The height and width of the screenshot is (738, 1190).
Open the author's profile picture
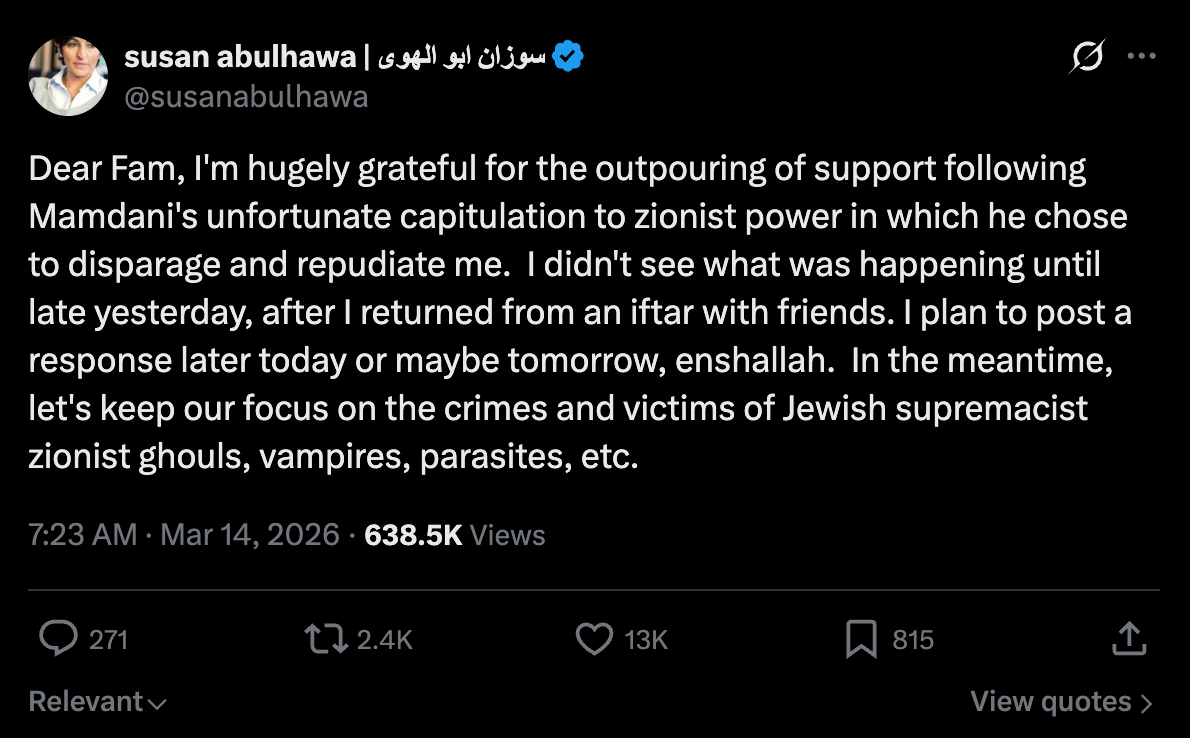[x=68, y=77]
